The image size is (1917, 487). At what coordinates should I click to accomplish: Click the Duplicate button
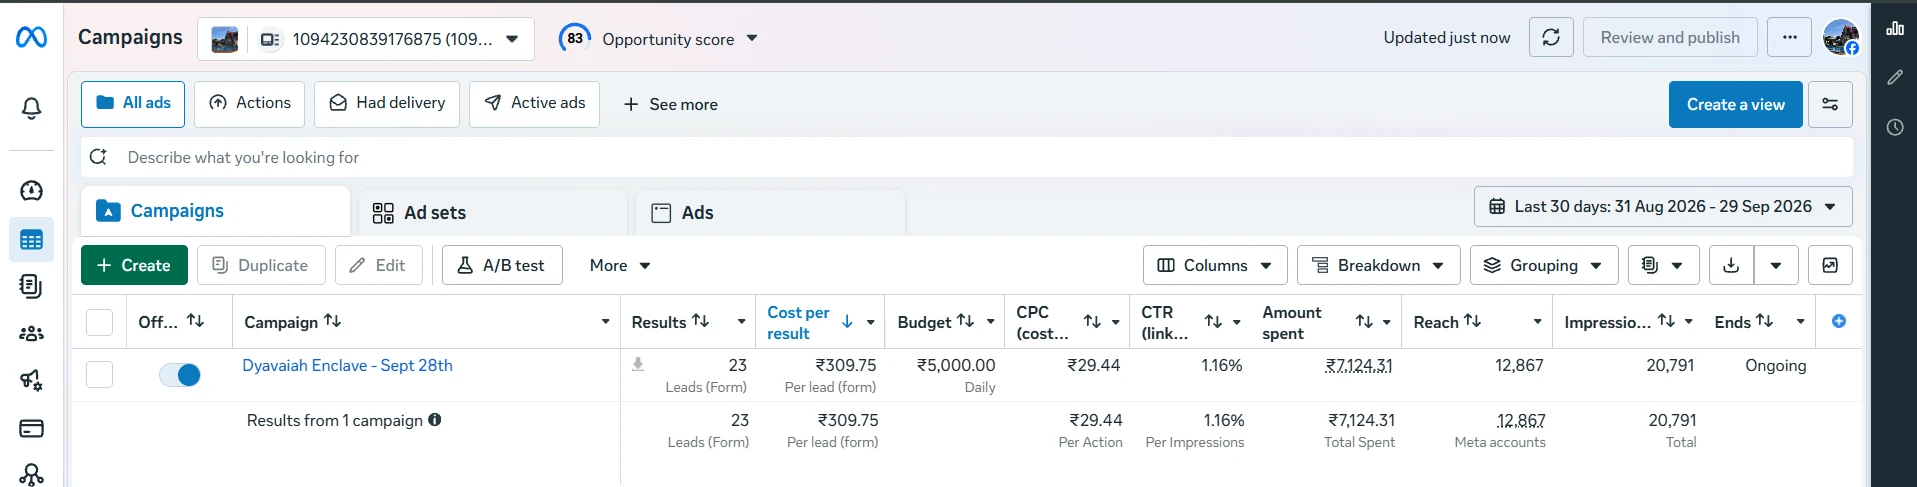pos(261,265)
